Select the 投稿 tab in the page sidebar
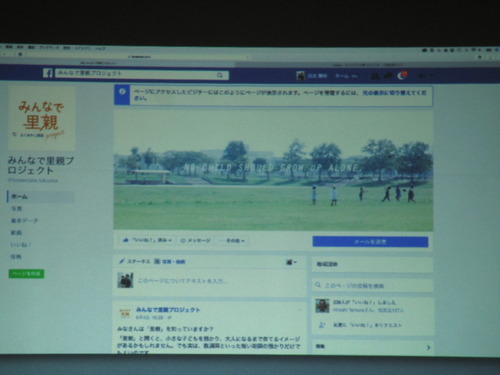Image resolution: width=500 pixels, height=375 pixels. [16, 257]
